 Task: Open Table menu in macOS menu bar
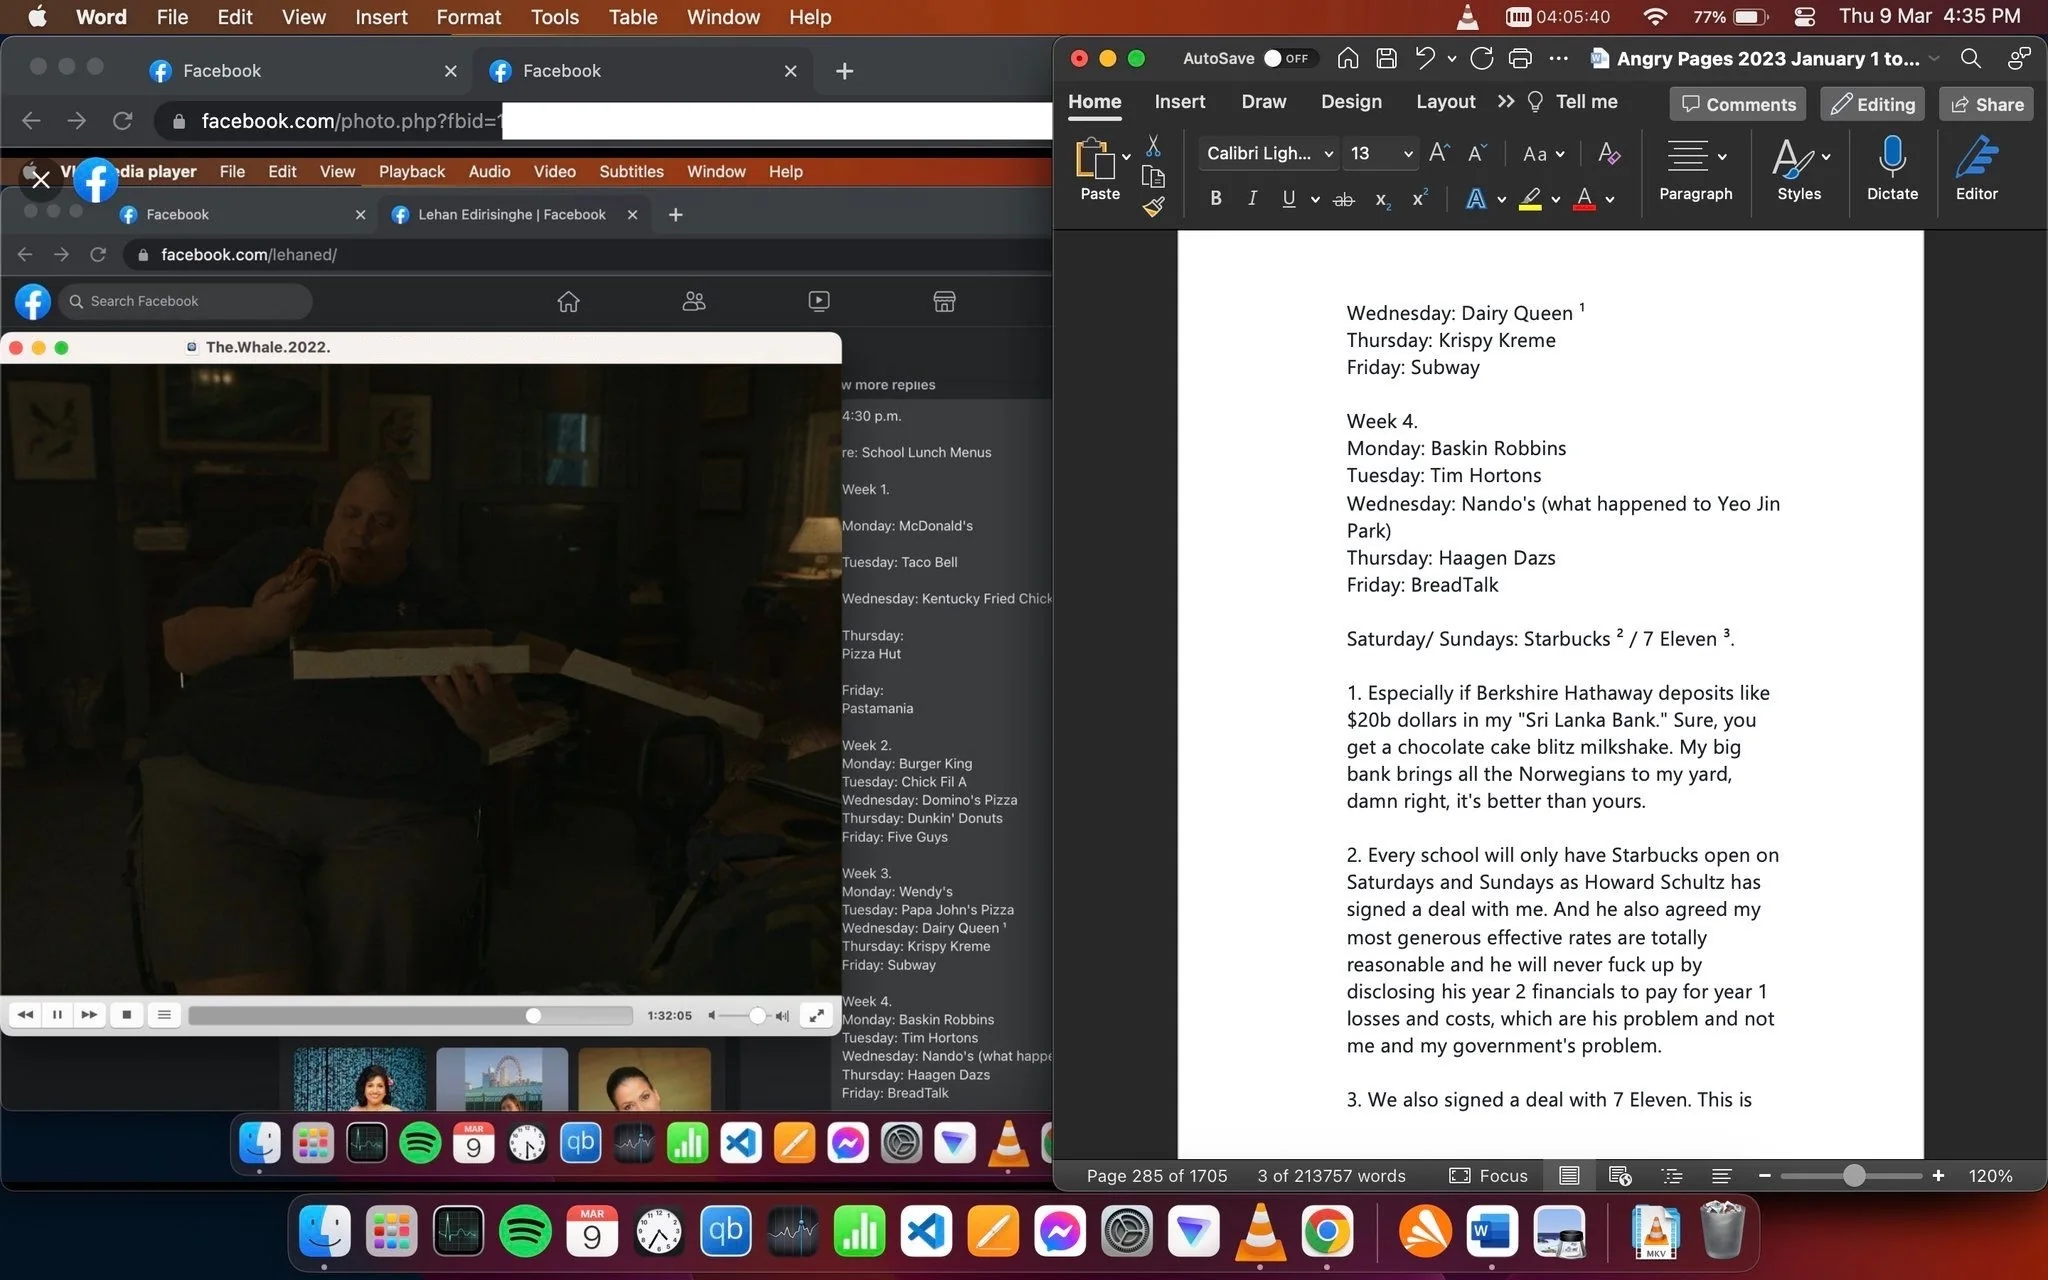[x=632, y=17]
